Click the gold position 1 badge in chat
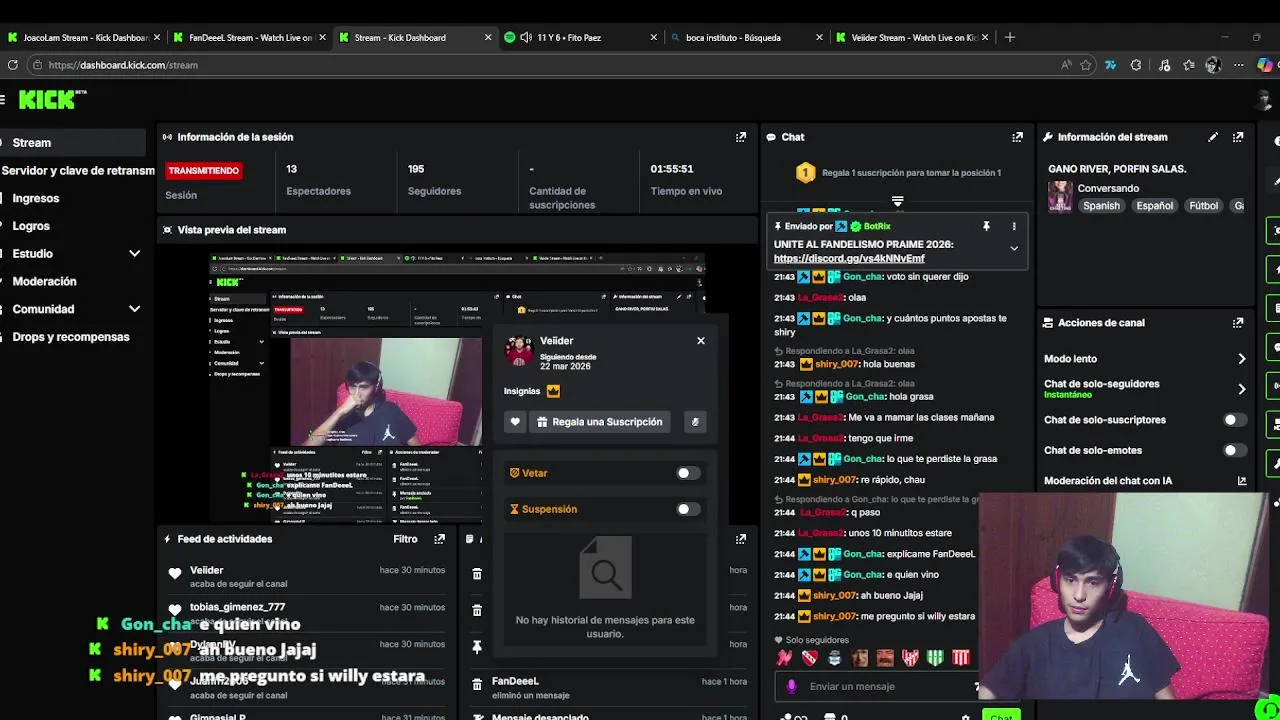 click(805, 173)
